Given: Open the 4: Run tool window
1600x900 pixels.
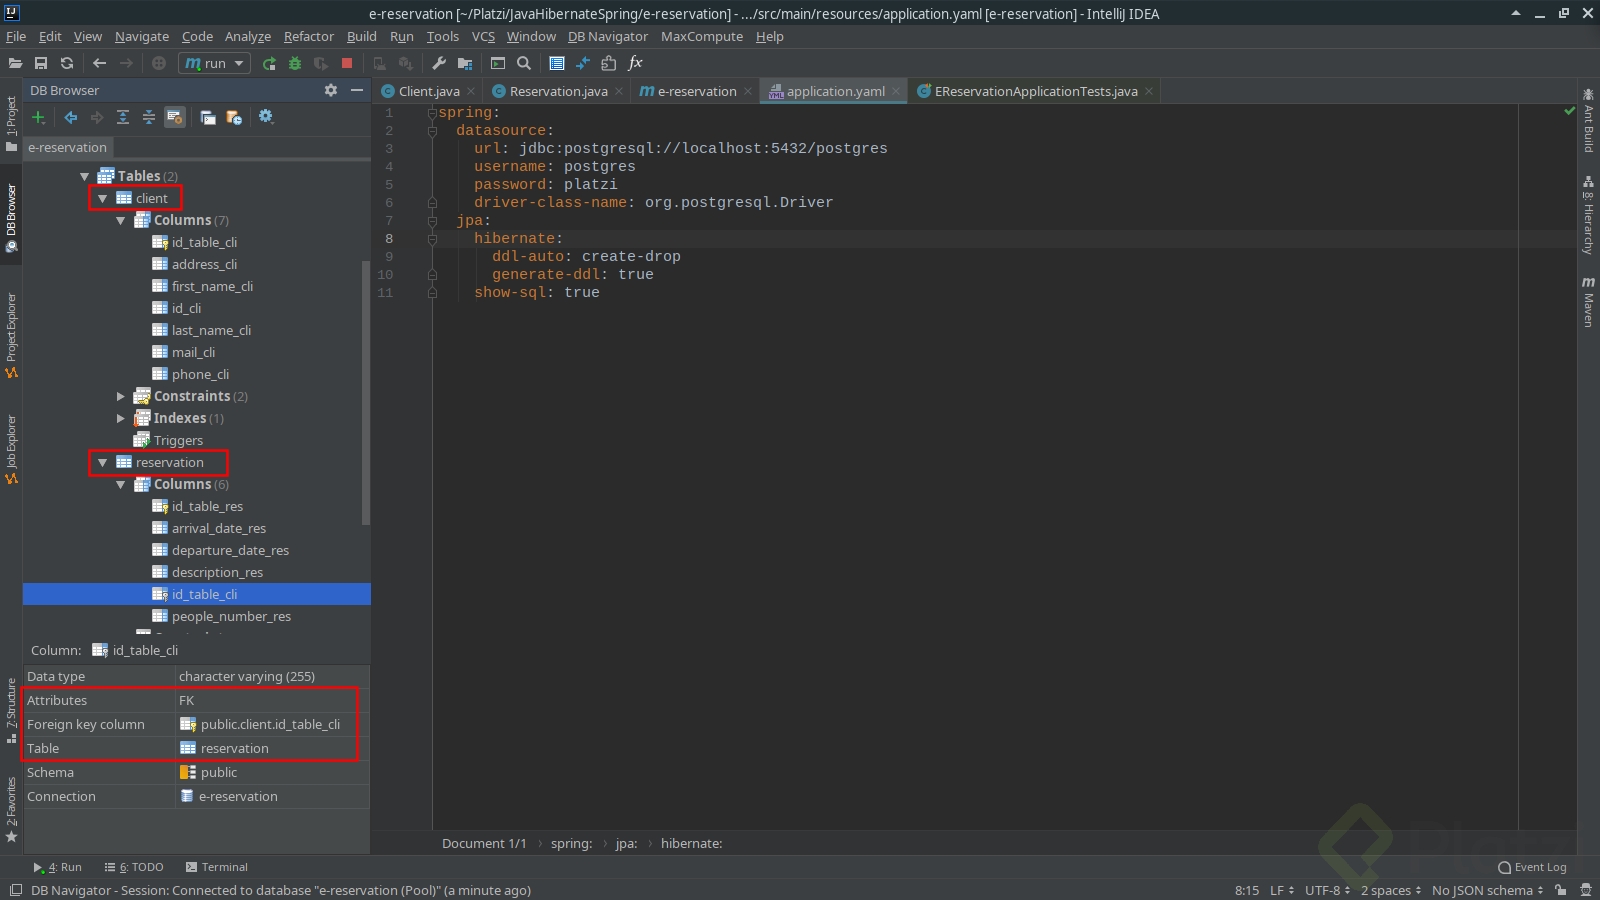Looking at the screenshot, I should pos(58,867).
